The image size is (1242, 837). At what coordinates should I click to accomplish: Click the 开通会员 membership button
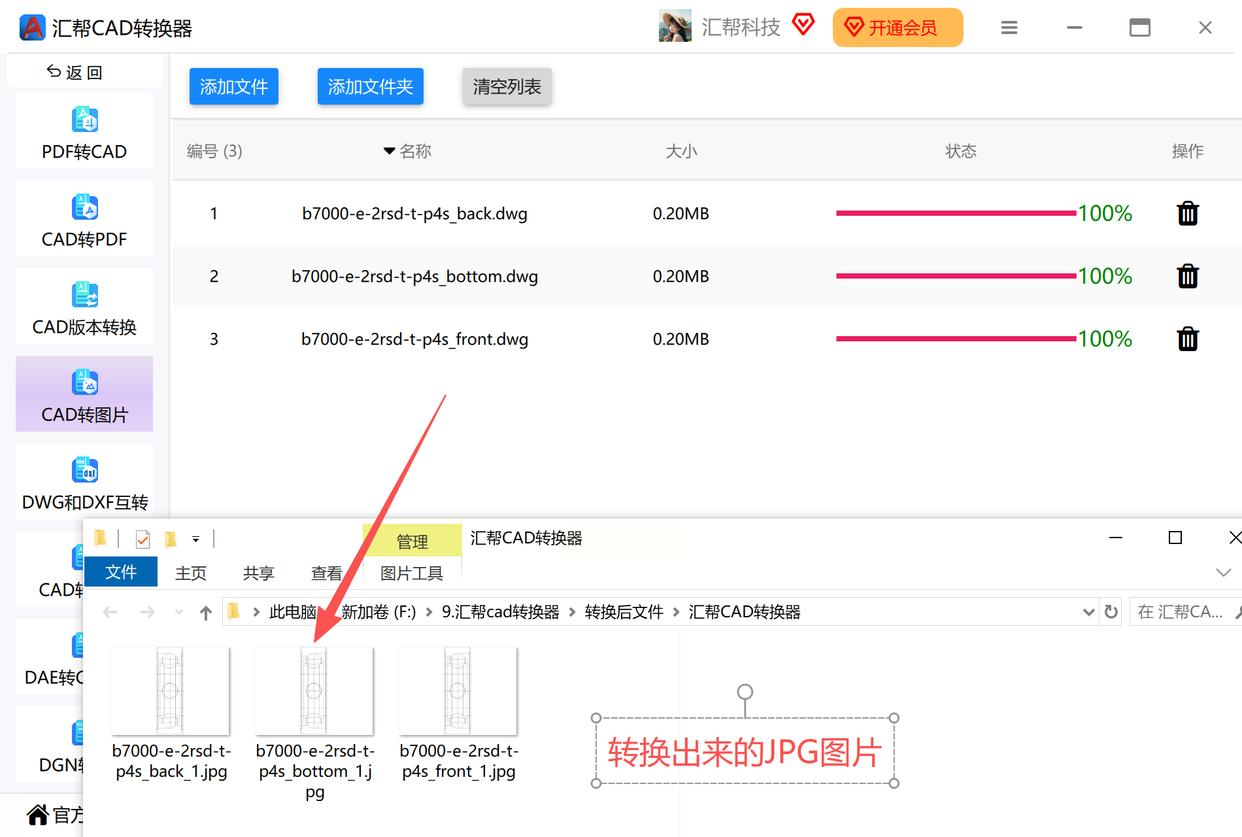(x=898, y=28)
